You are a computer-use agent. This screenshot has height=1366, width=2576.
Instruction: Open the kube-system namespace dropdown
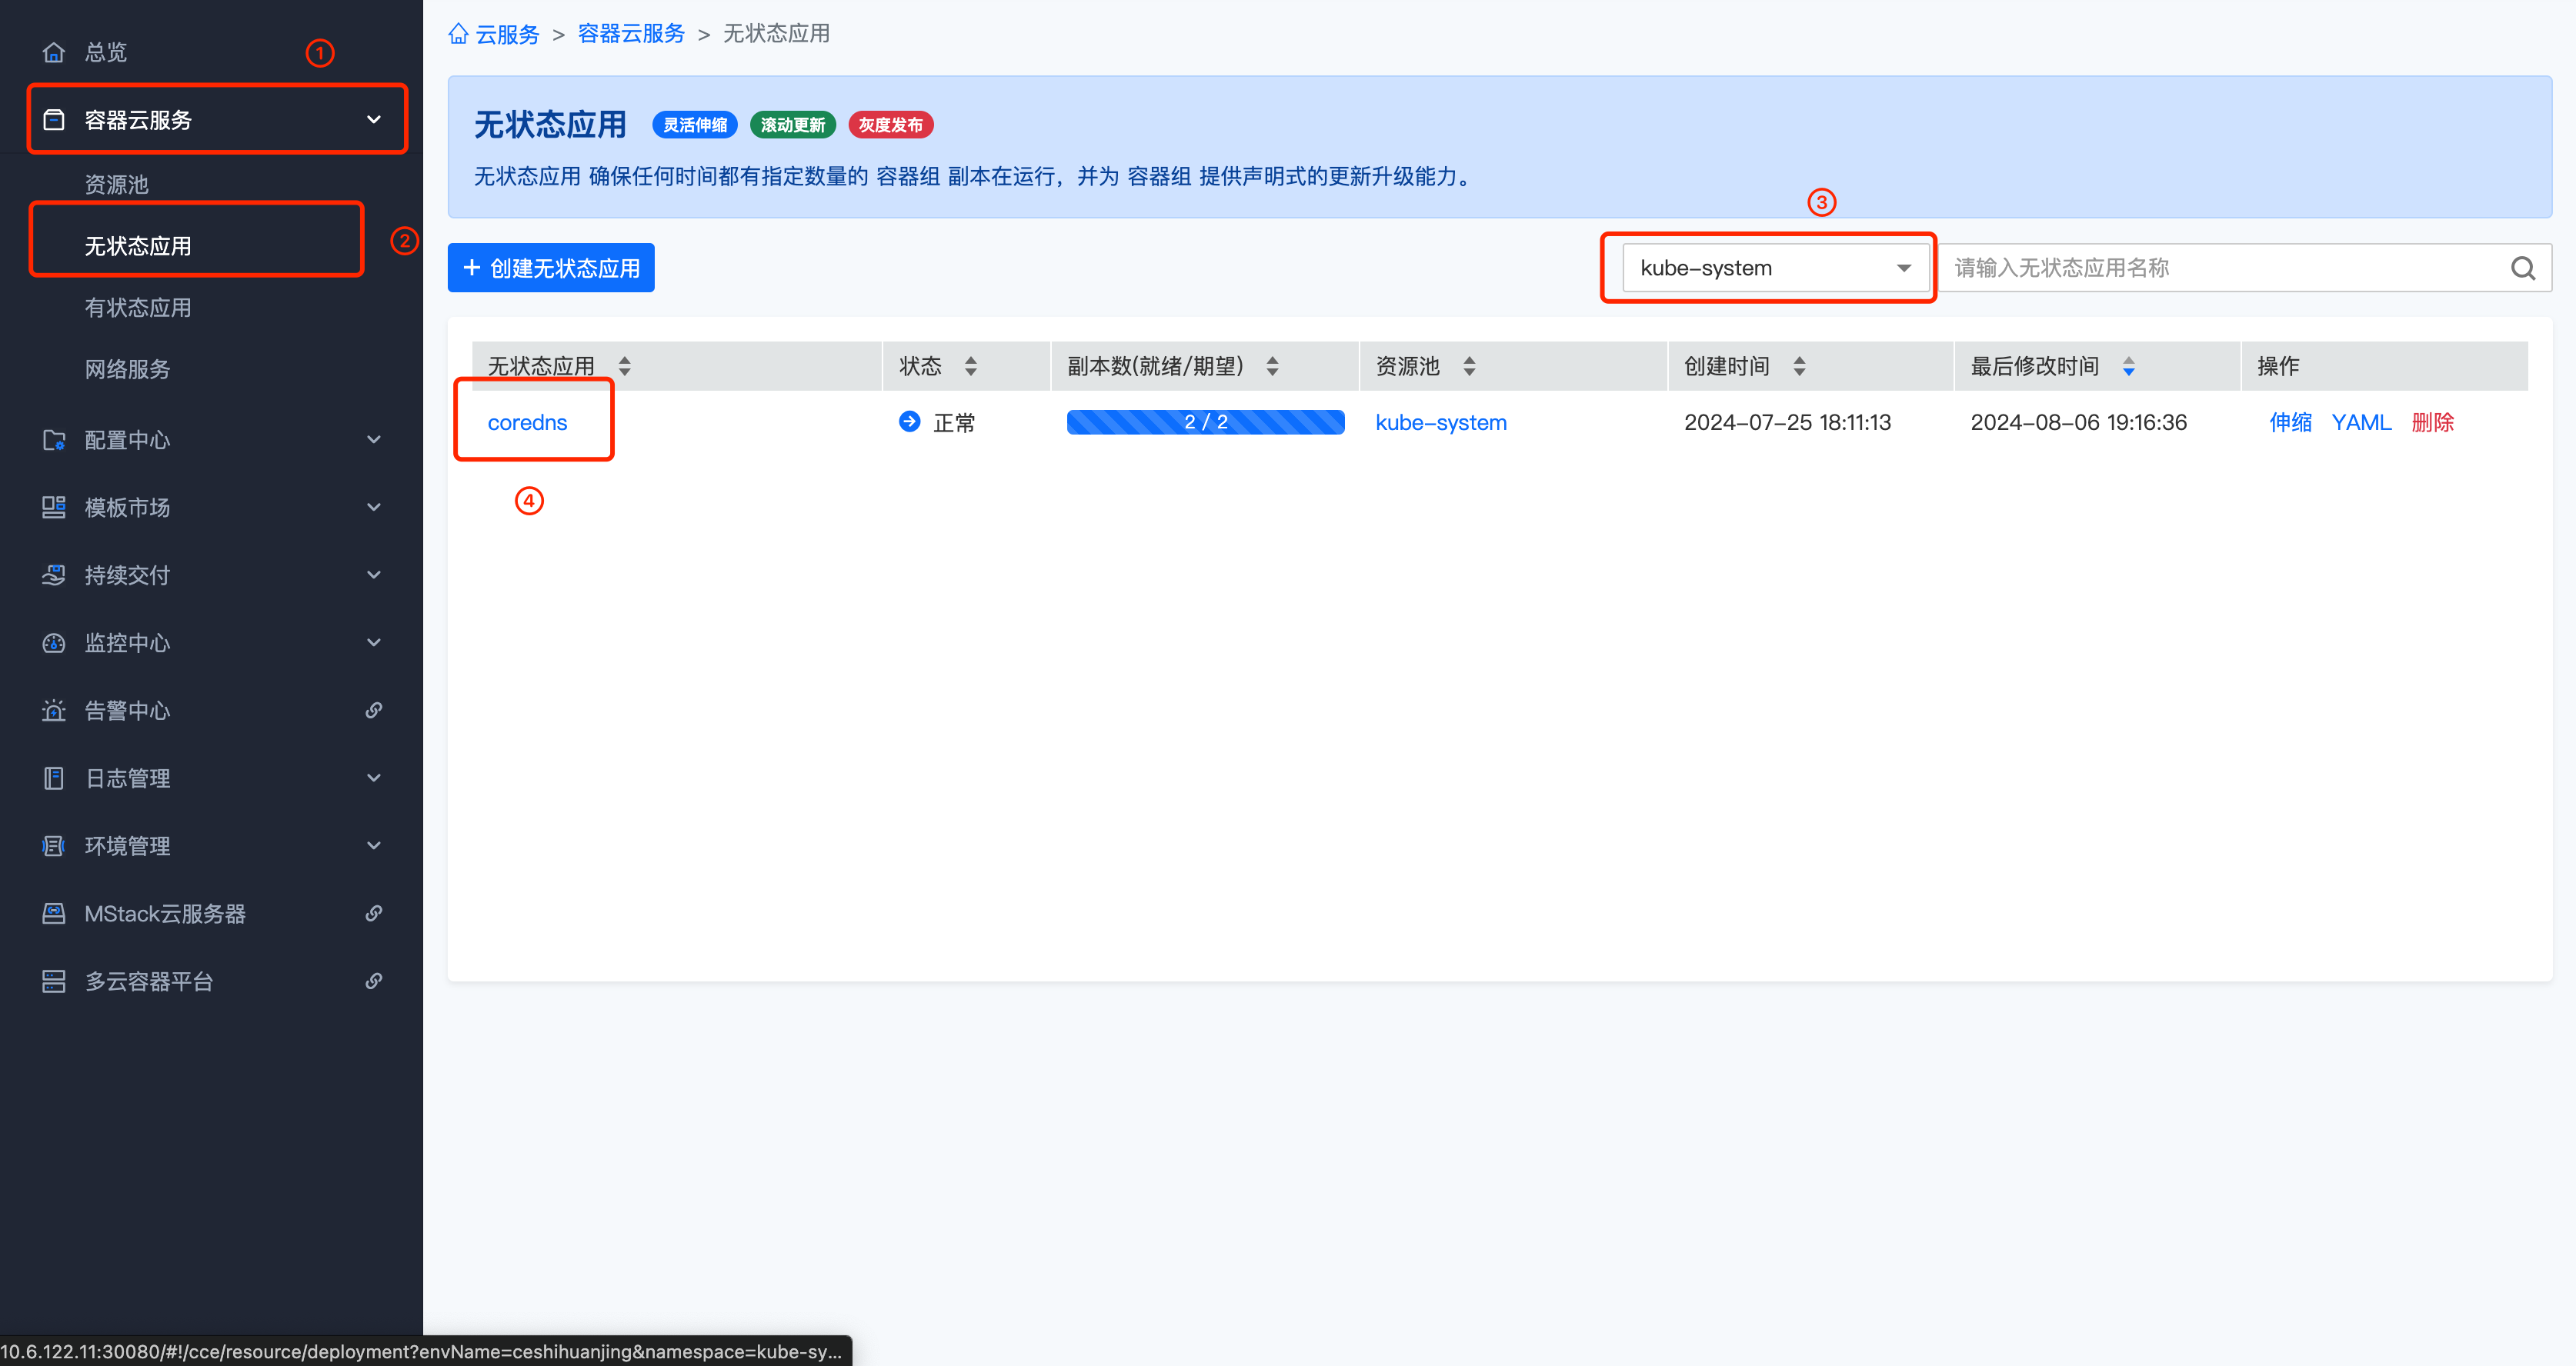click(1775, 268)
